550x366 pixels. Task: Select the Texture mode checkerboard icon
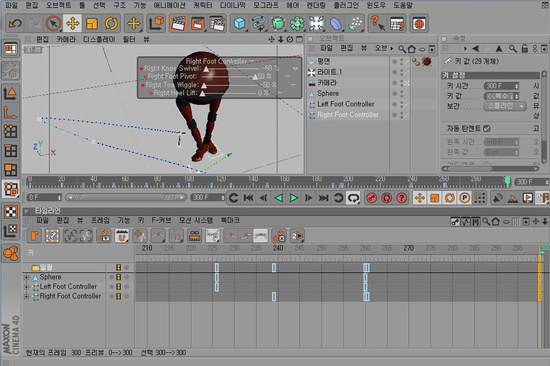pyautogui.click(x=11, y=212)
